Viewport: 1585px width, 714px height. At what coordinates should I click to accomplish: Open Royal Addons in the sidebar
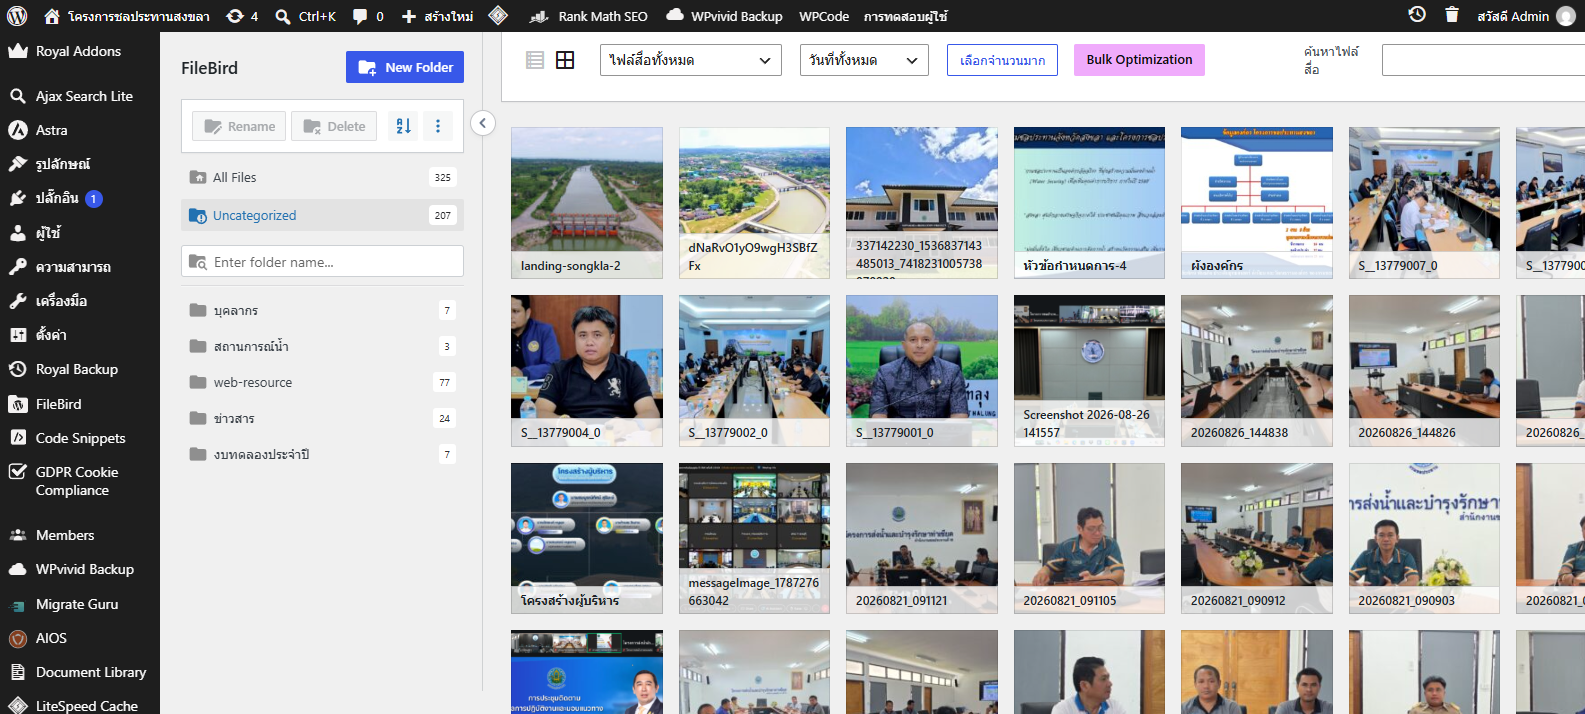tap(80, 51)
